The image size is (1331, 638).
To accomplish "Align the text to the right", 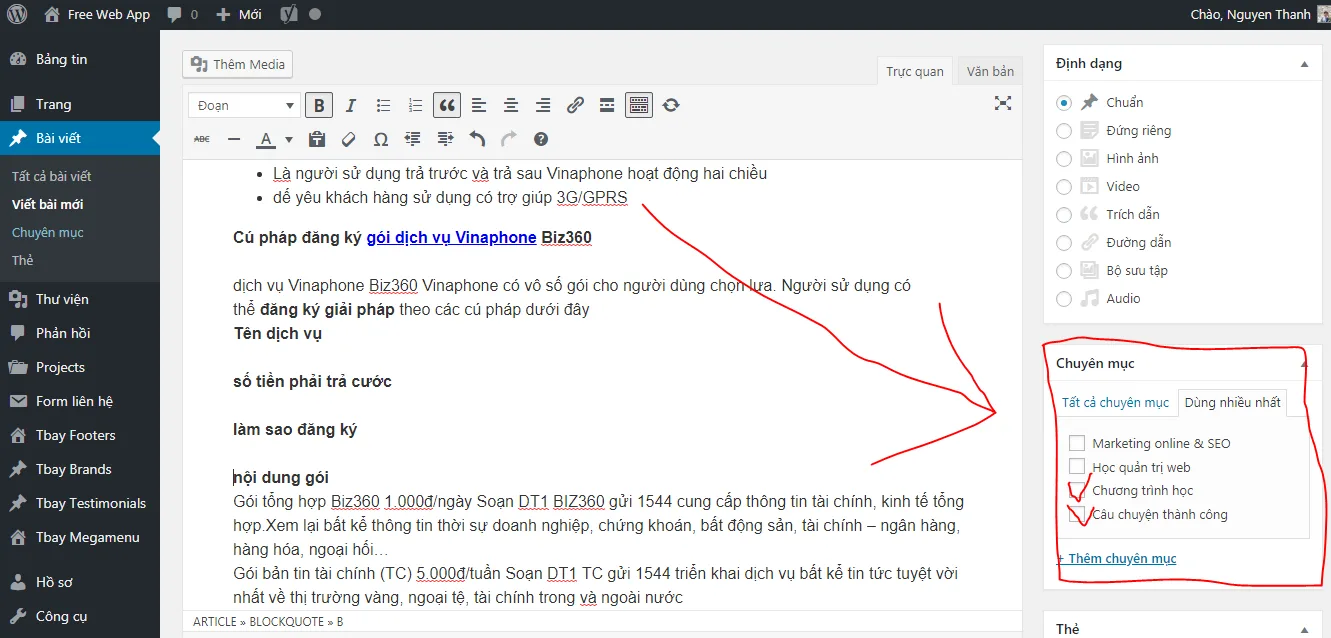I will (x=543, y=105).
